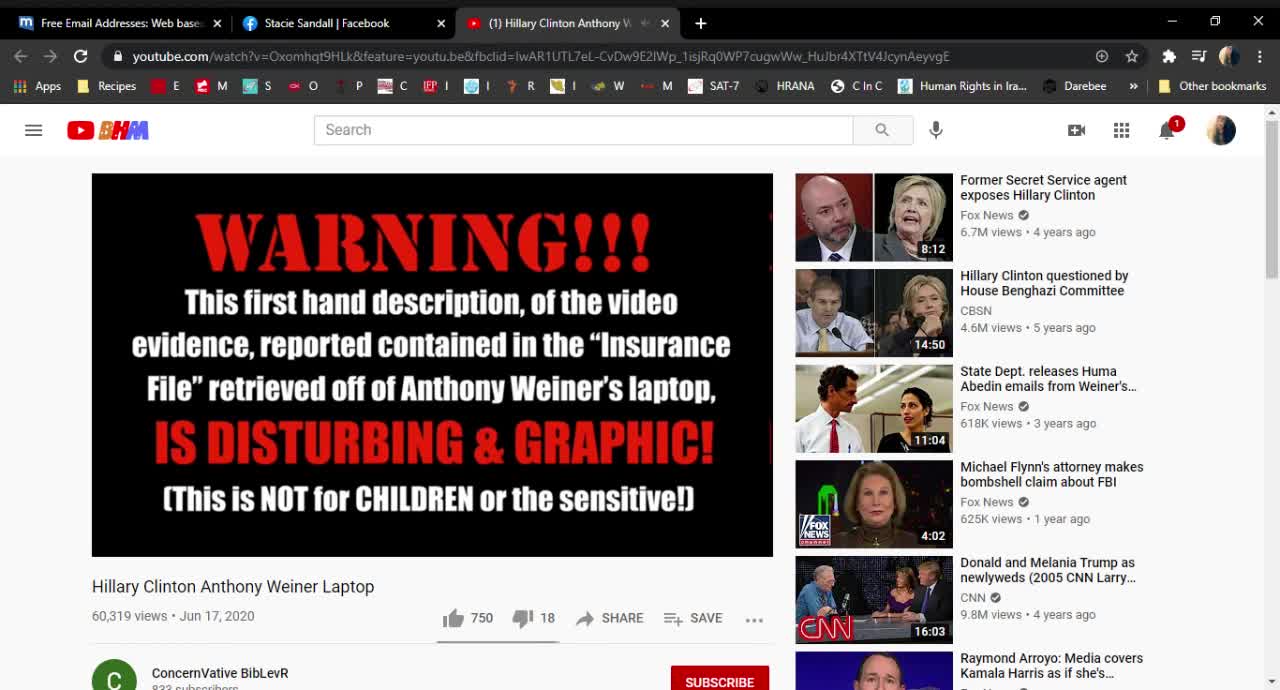1280x690 pixels.
Task: Click the address bar URL
Action: tap(541, 57)
